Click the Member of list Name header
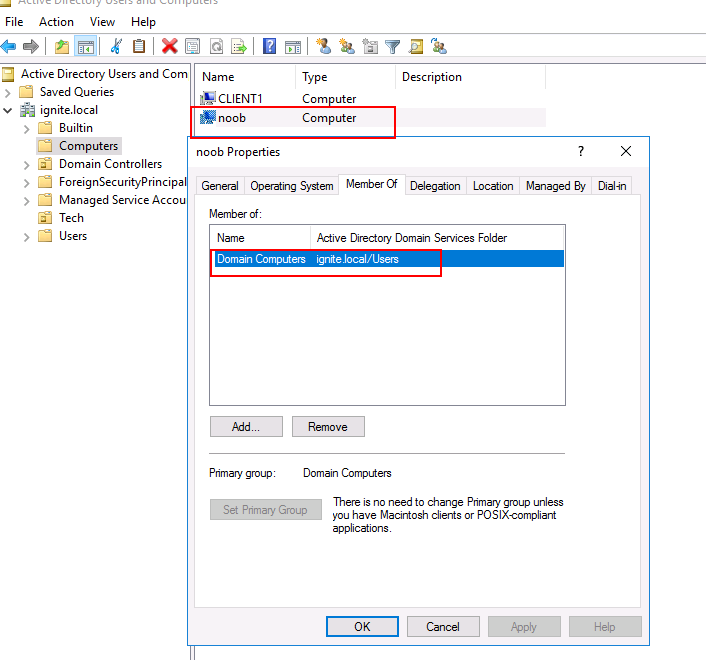706x660 pixels. [x=260, y=238]
